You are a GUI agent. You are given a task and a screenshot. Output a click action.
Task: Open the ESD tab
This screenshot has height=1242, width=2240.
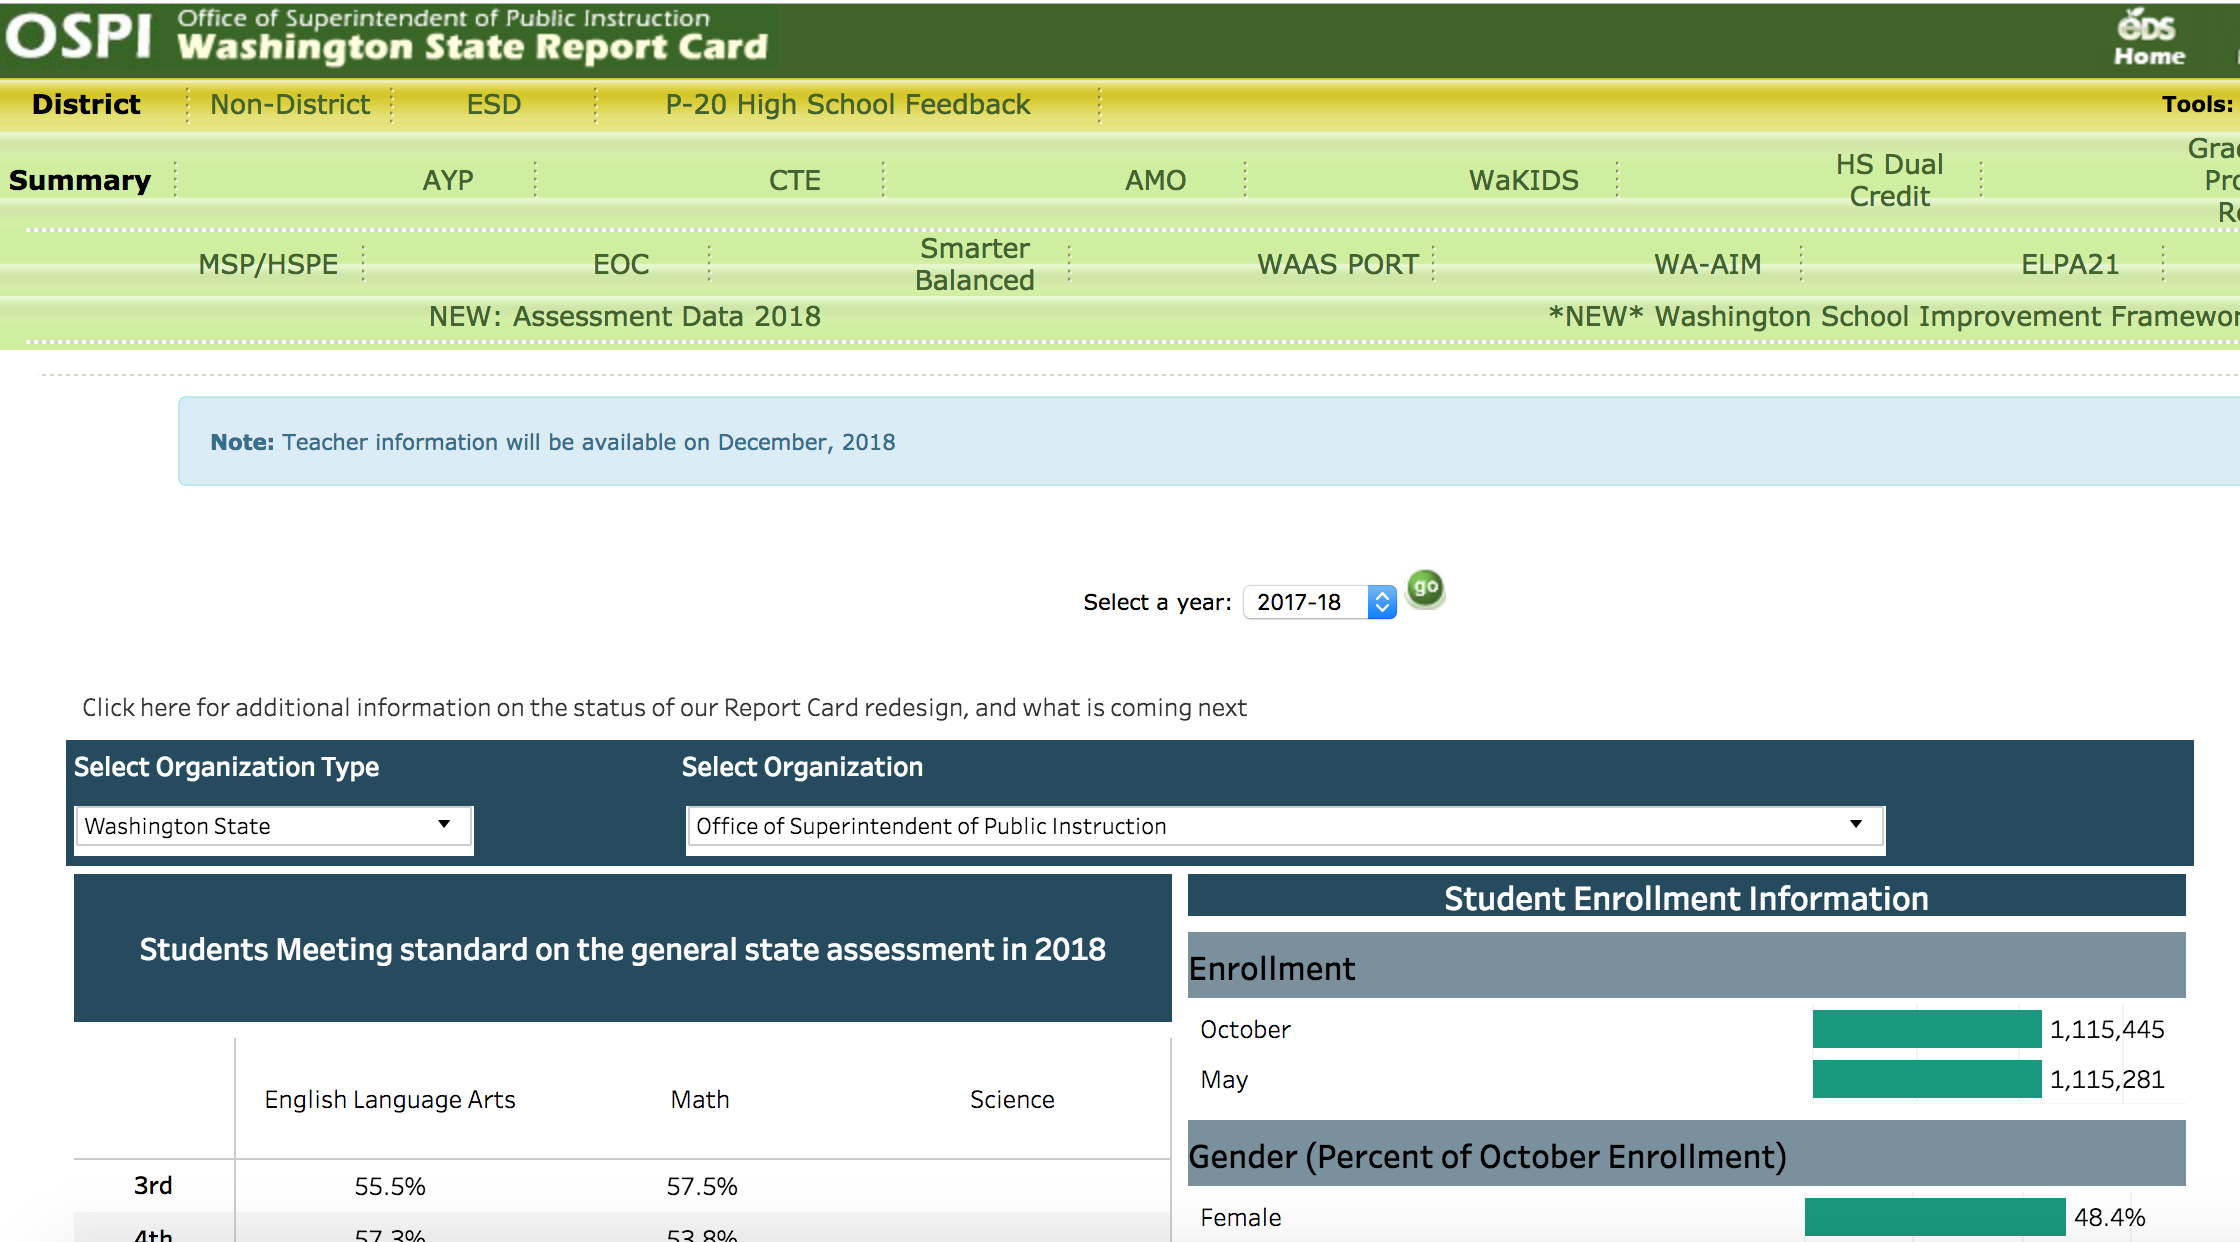pos(494,104)
